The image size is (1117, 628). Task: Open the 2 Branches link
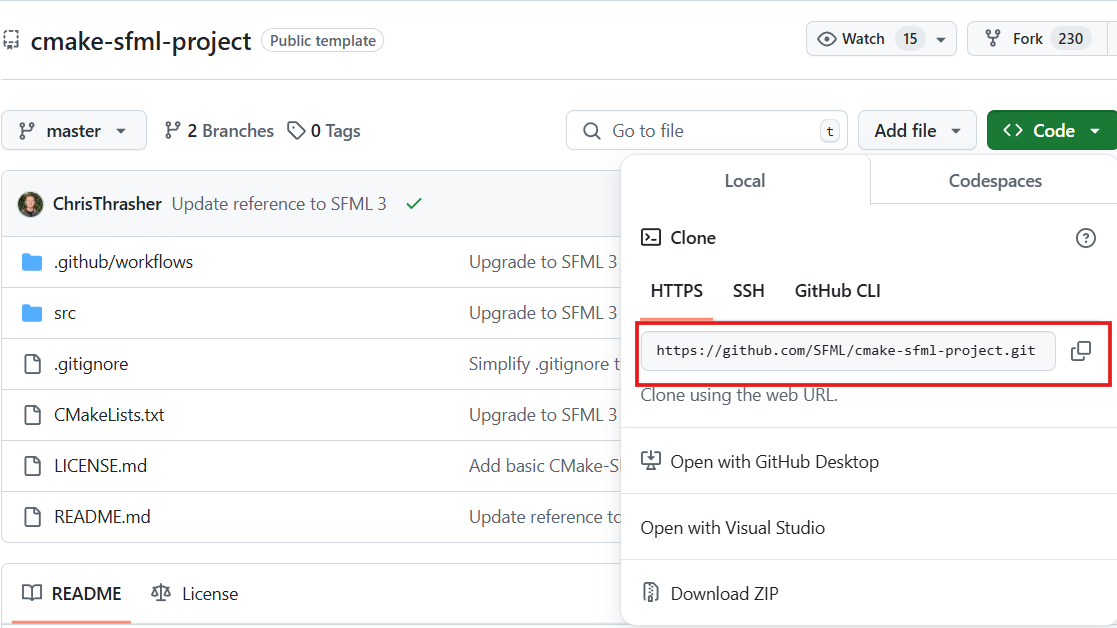point(219,131)
